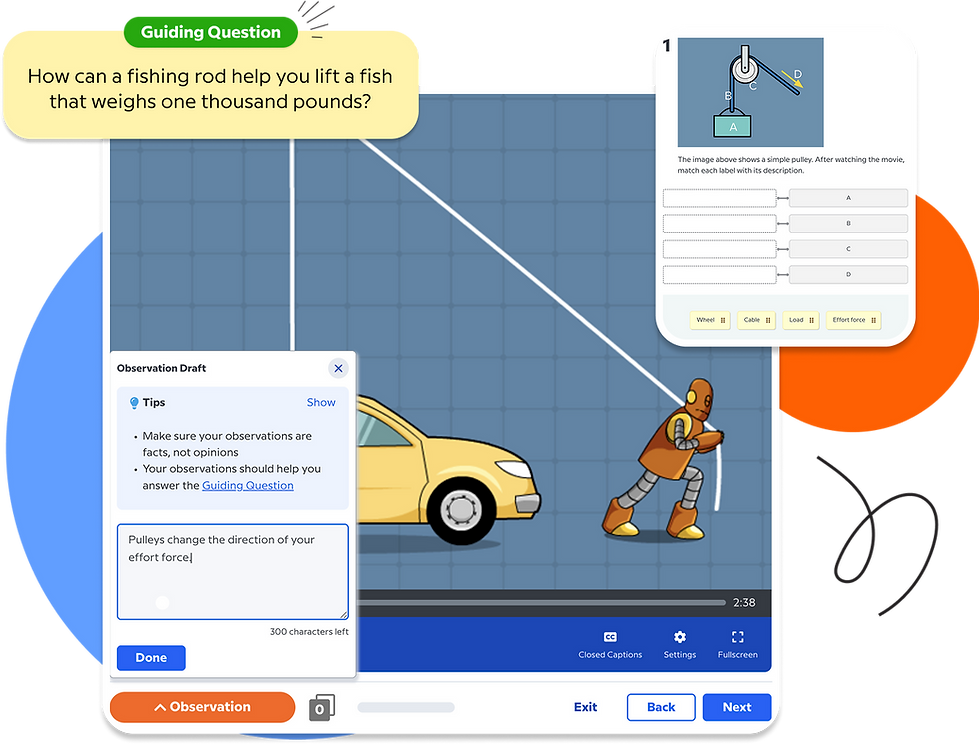Screen dimensions: 979x745
Task: Click the simple pulley question instructions
Action: (791, 165)
